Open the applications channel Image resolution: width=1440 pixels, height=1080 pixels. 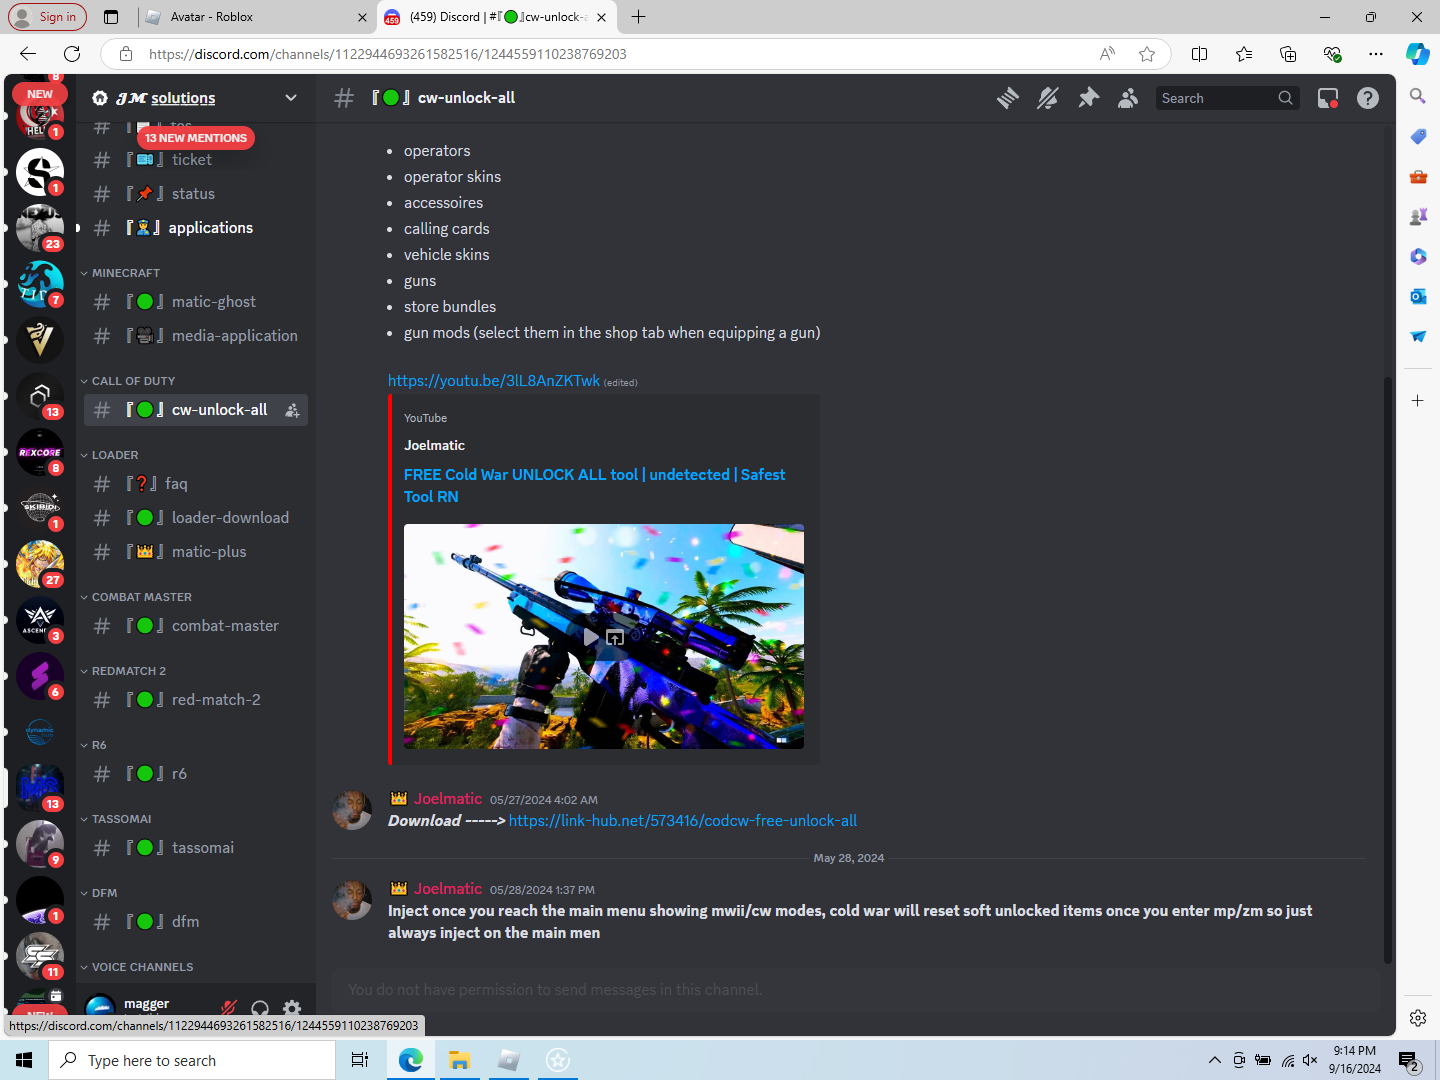tap(196, 228)
